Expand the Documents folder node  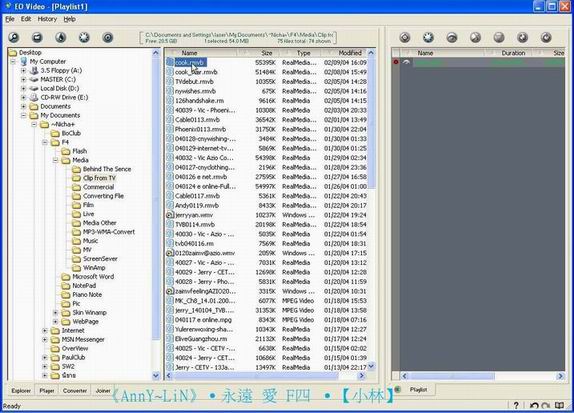(23, 107)
